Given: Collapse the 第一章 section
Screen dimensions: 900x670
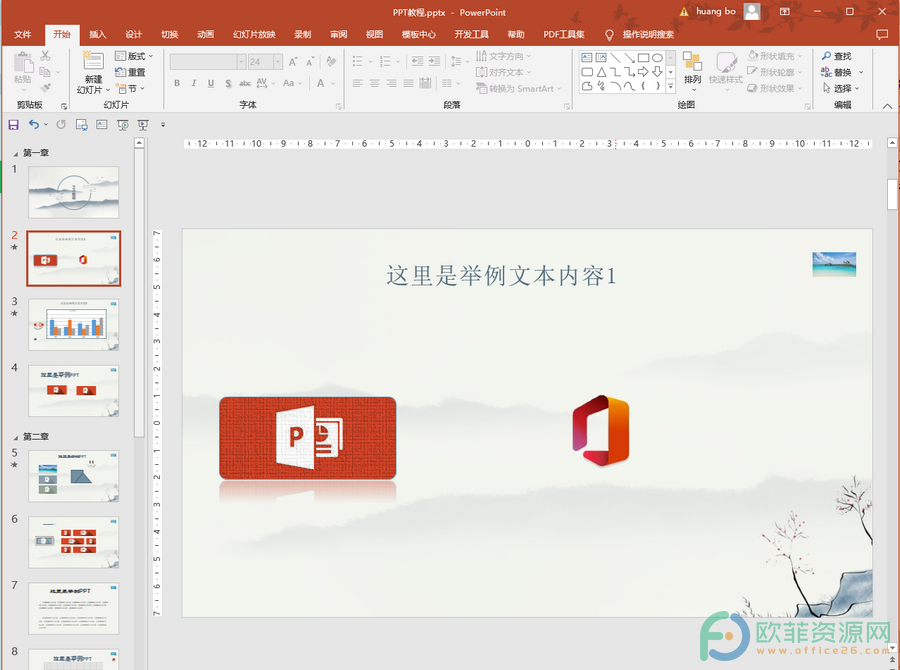Looking at the screenshot, I should [x=15, y=153].
